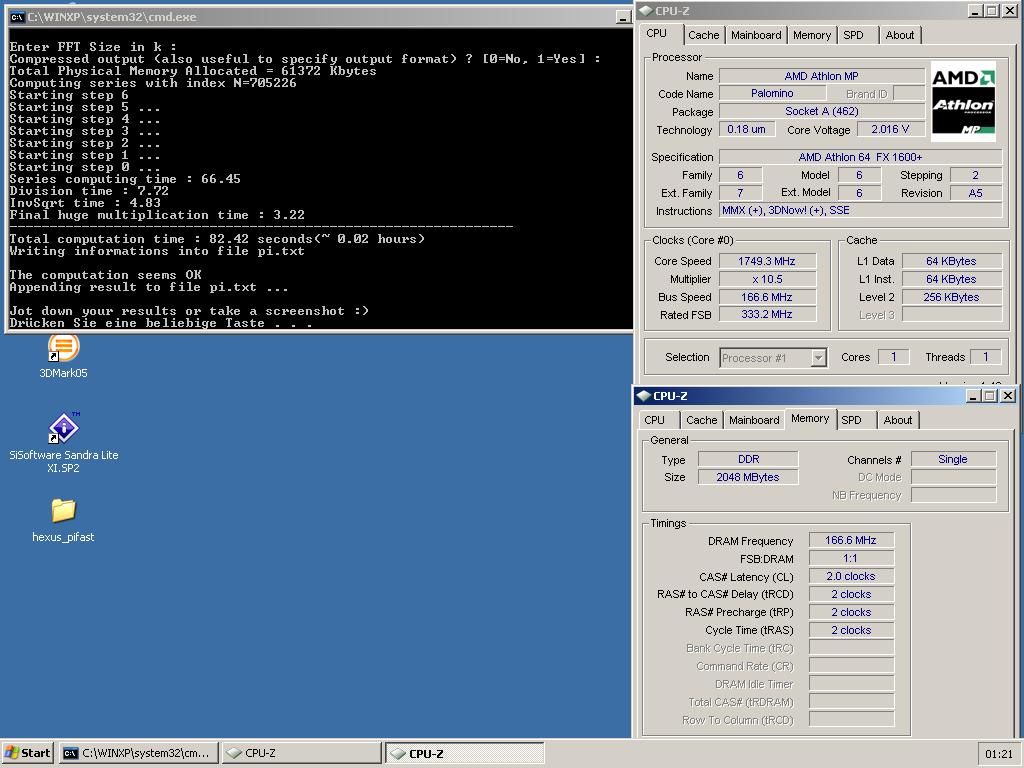Select Memory tab in lower CPU-Z
The width and height of the screenshot is (1024, 768).
pyautogui.click(x=810, y=419)
